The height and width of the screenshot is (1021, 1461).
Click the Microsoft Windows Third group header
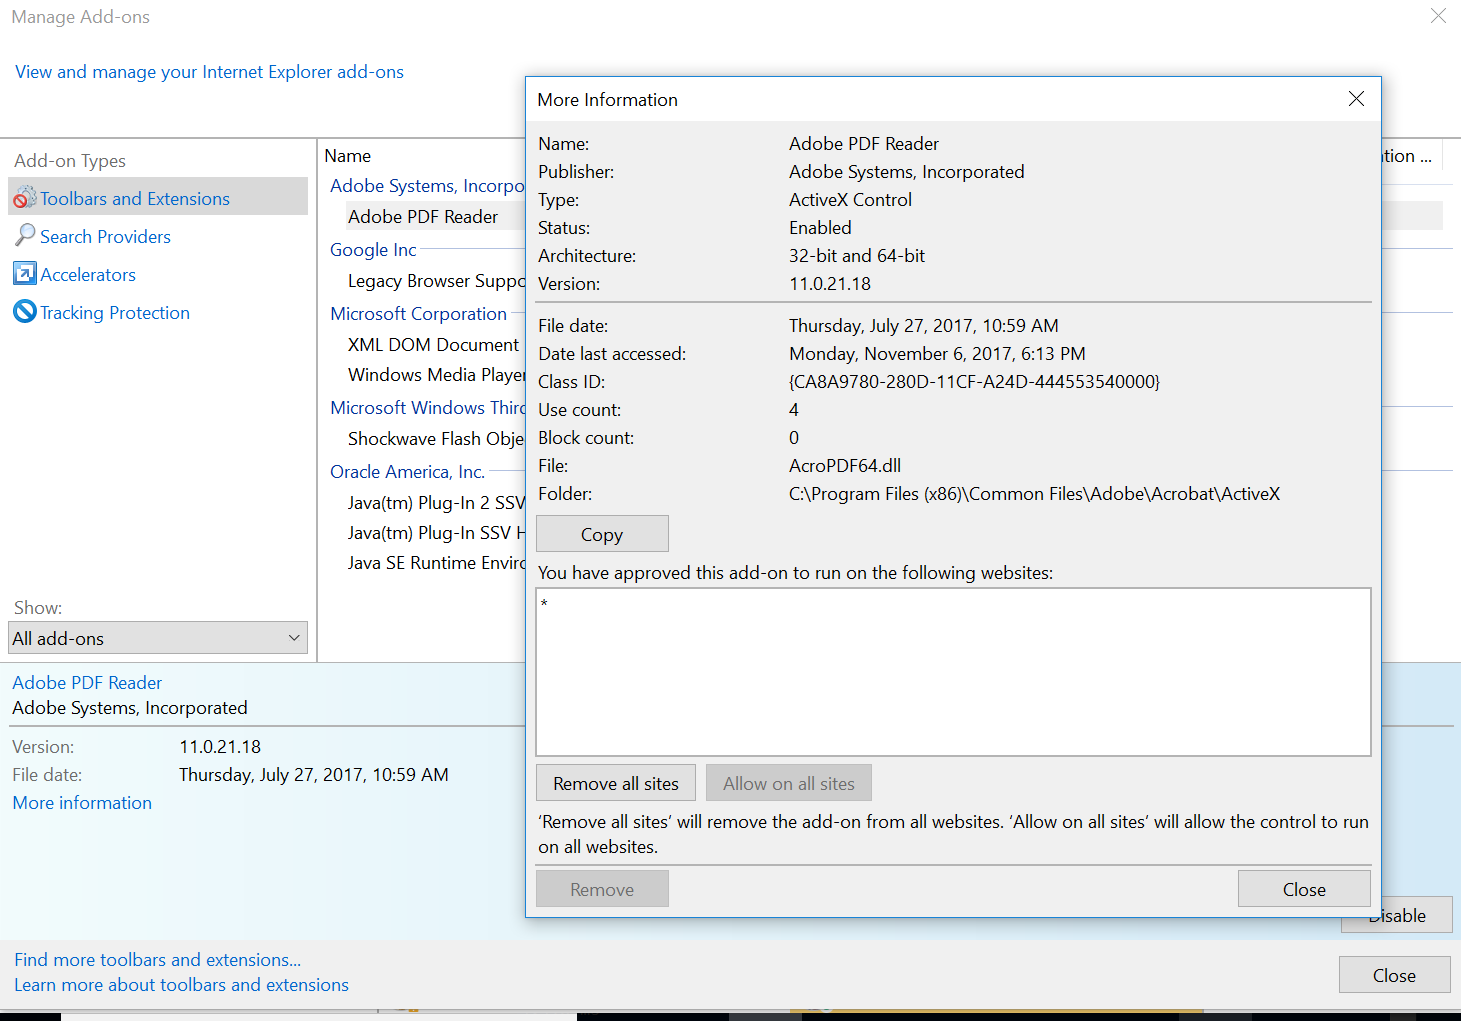(x=427, y=408)
